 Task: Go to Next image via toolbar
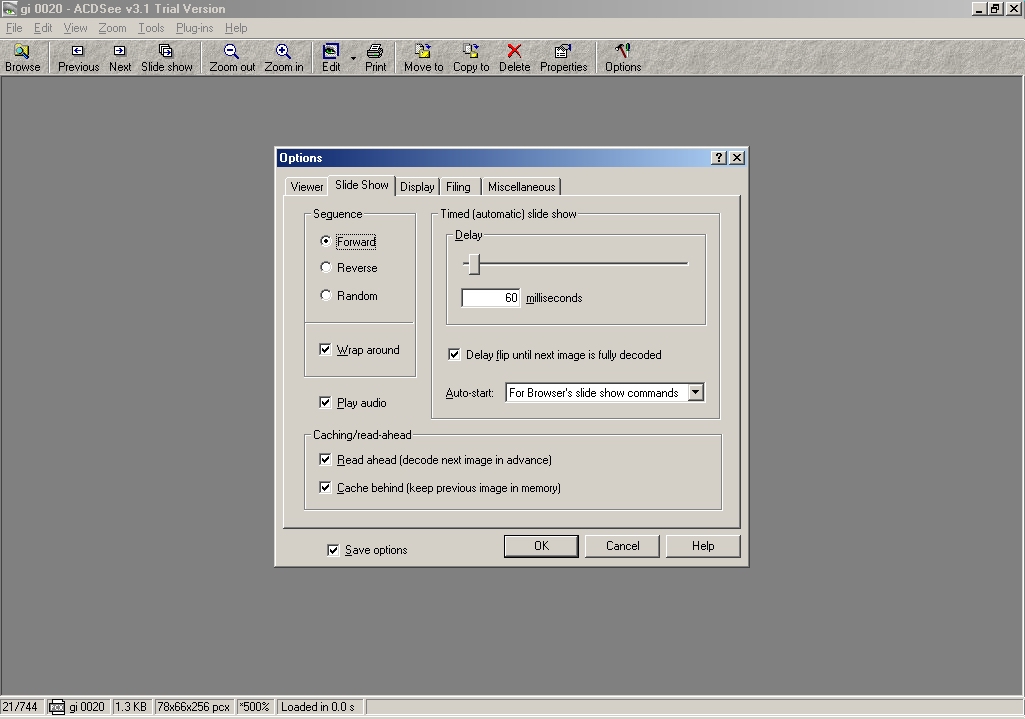click(120, 58)
